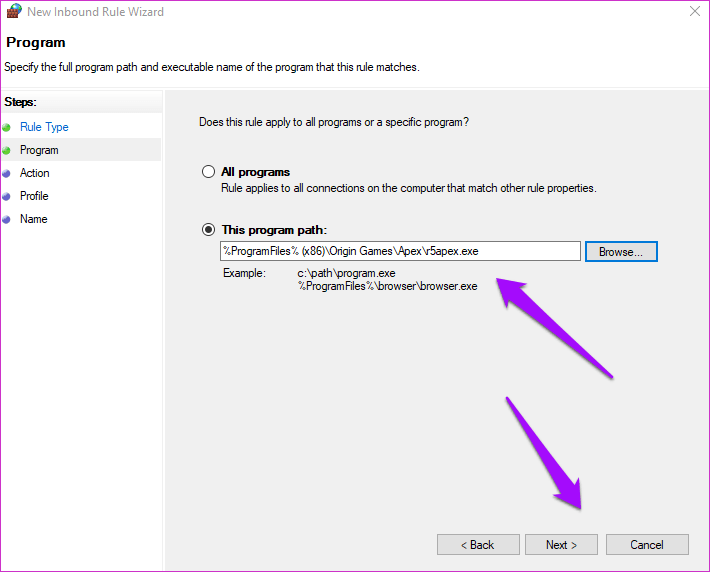Click the purple bullet beside Name step

point(6,220)
